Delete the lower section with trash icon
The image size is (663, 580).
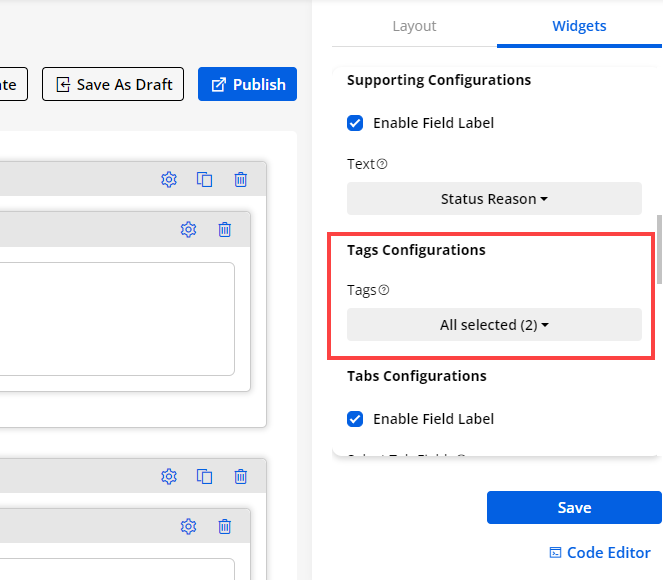[x=240, y=477]
